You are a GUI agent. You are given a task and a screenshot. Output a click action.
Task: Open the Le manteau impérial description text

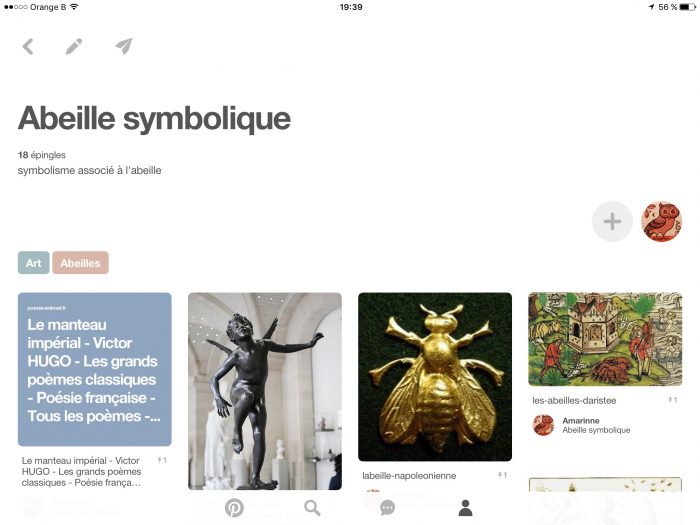tap(81, 471)
